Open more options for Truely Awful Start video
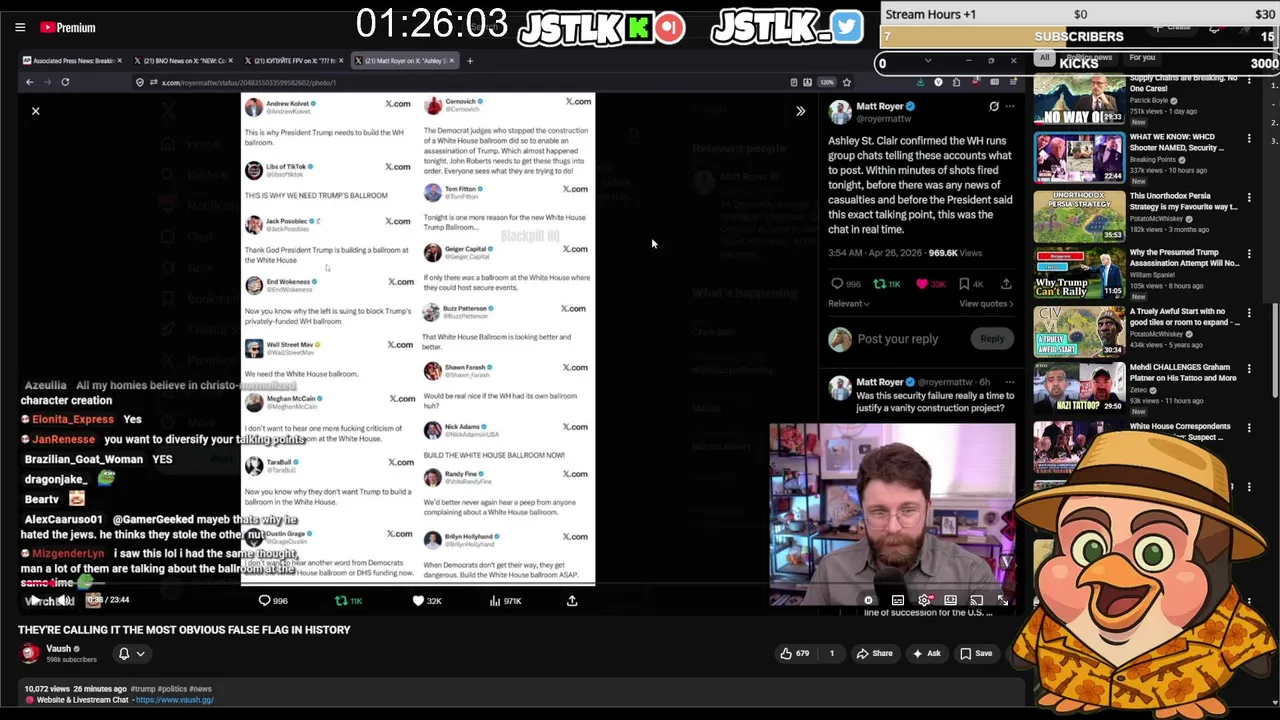 (x=1249, y=313)
